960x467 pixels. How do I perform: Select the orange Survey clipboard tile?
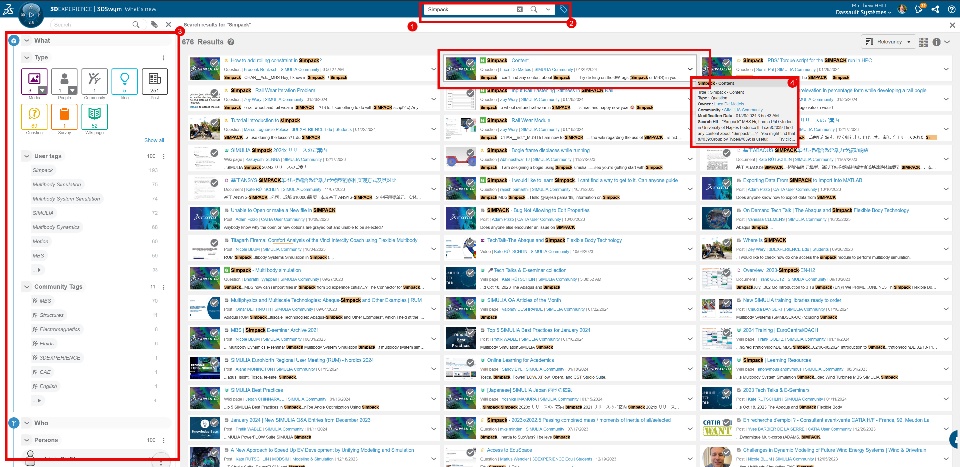point(64,116)
